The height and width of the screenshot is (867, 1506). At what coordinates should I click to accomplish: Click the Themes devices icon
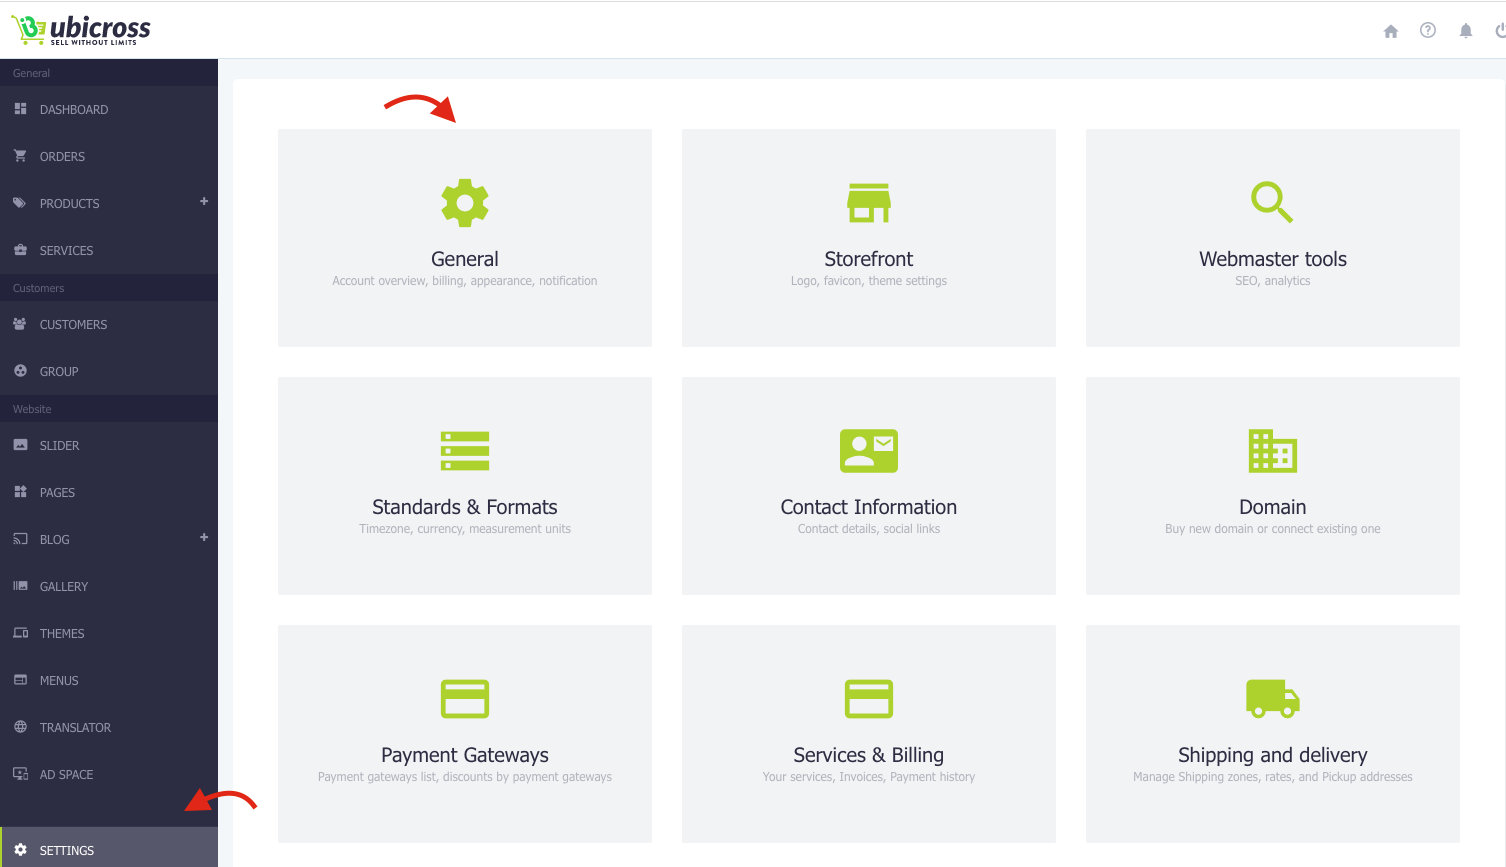pos(20,632)
